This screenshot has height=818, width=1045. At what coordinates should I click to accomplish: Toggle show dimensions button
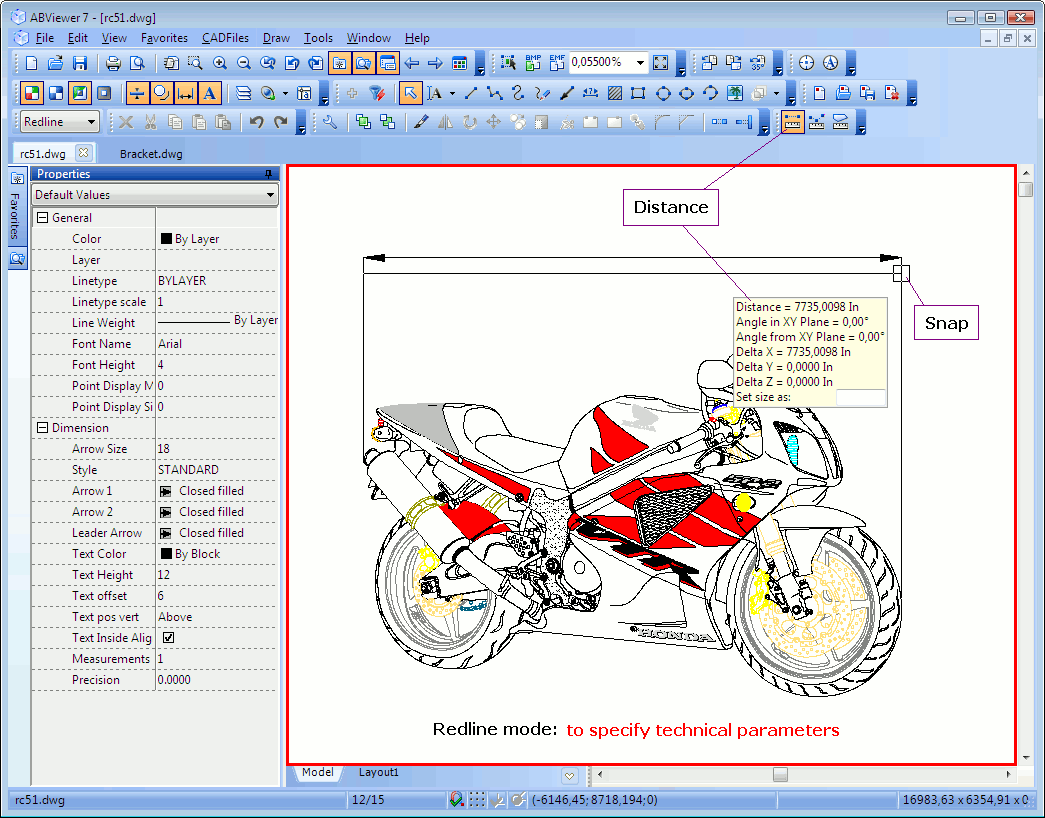185,93
